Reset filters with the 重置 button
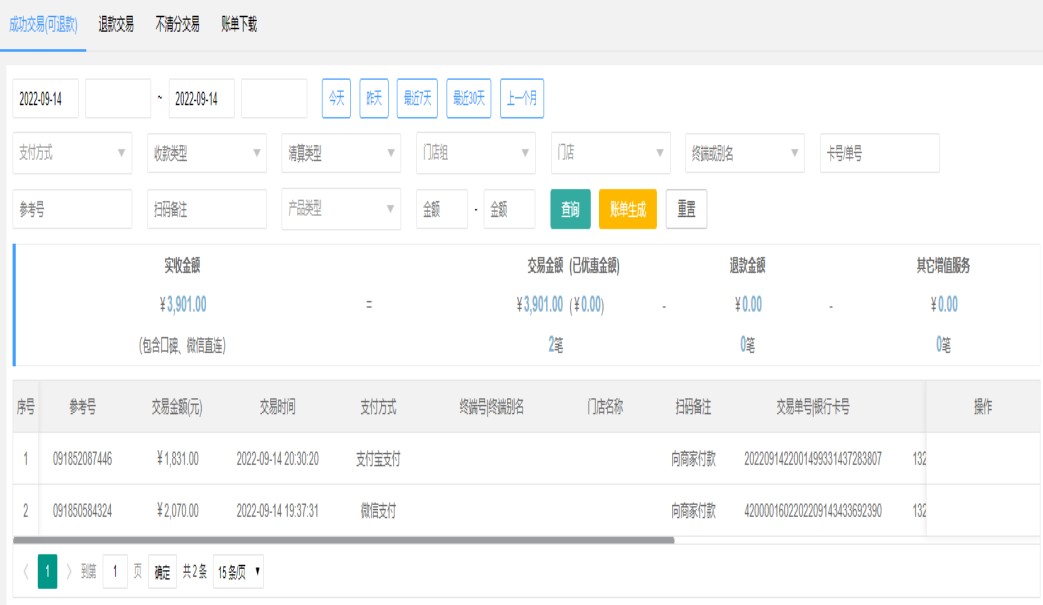This screenshot has height=605, width=1043. 686,209
